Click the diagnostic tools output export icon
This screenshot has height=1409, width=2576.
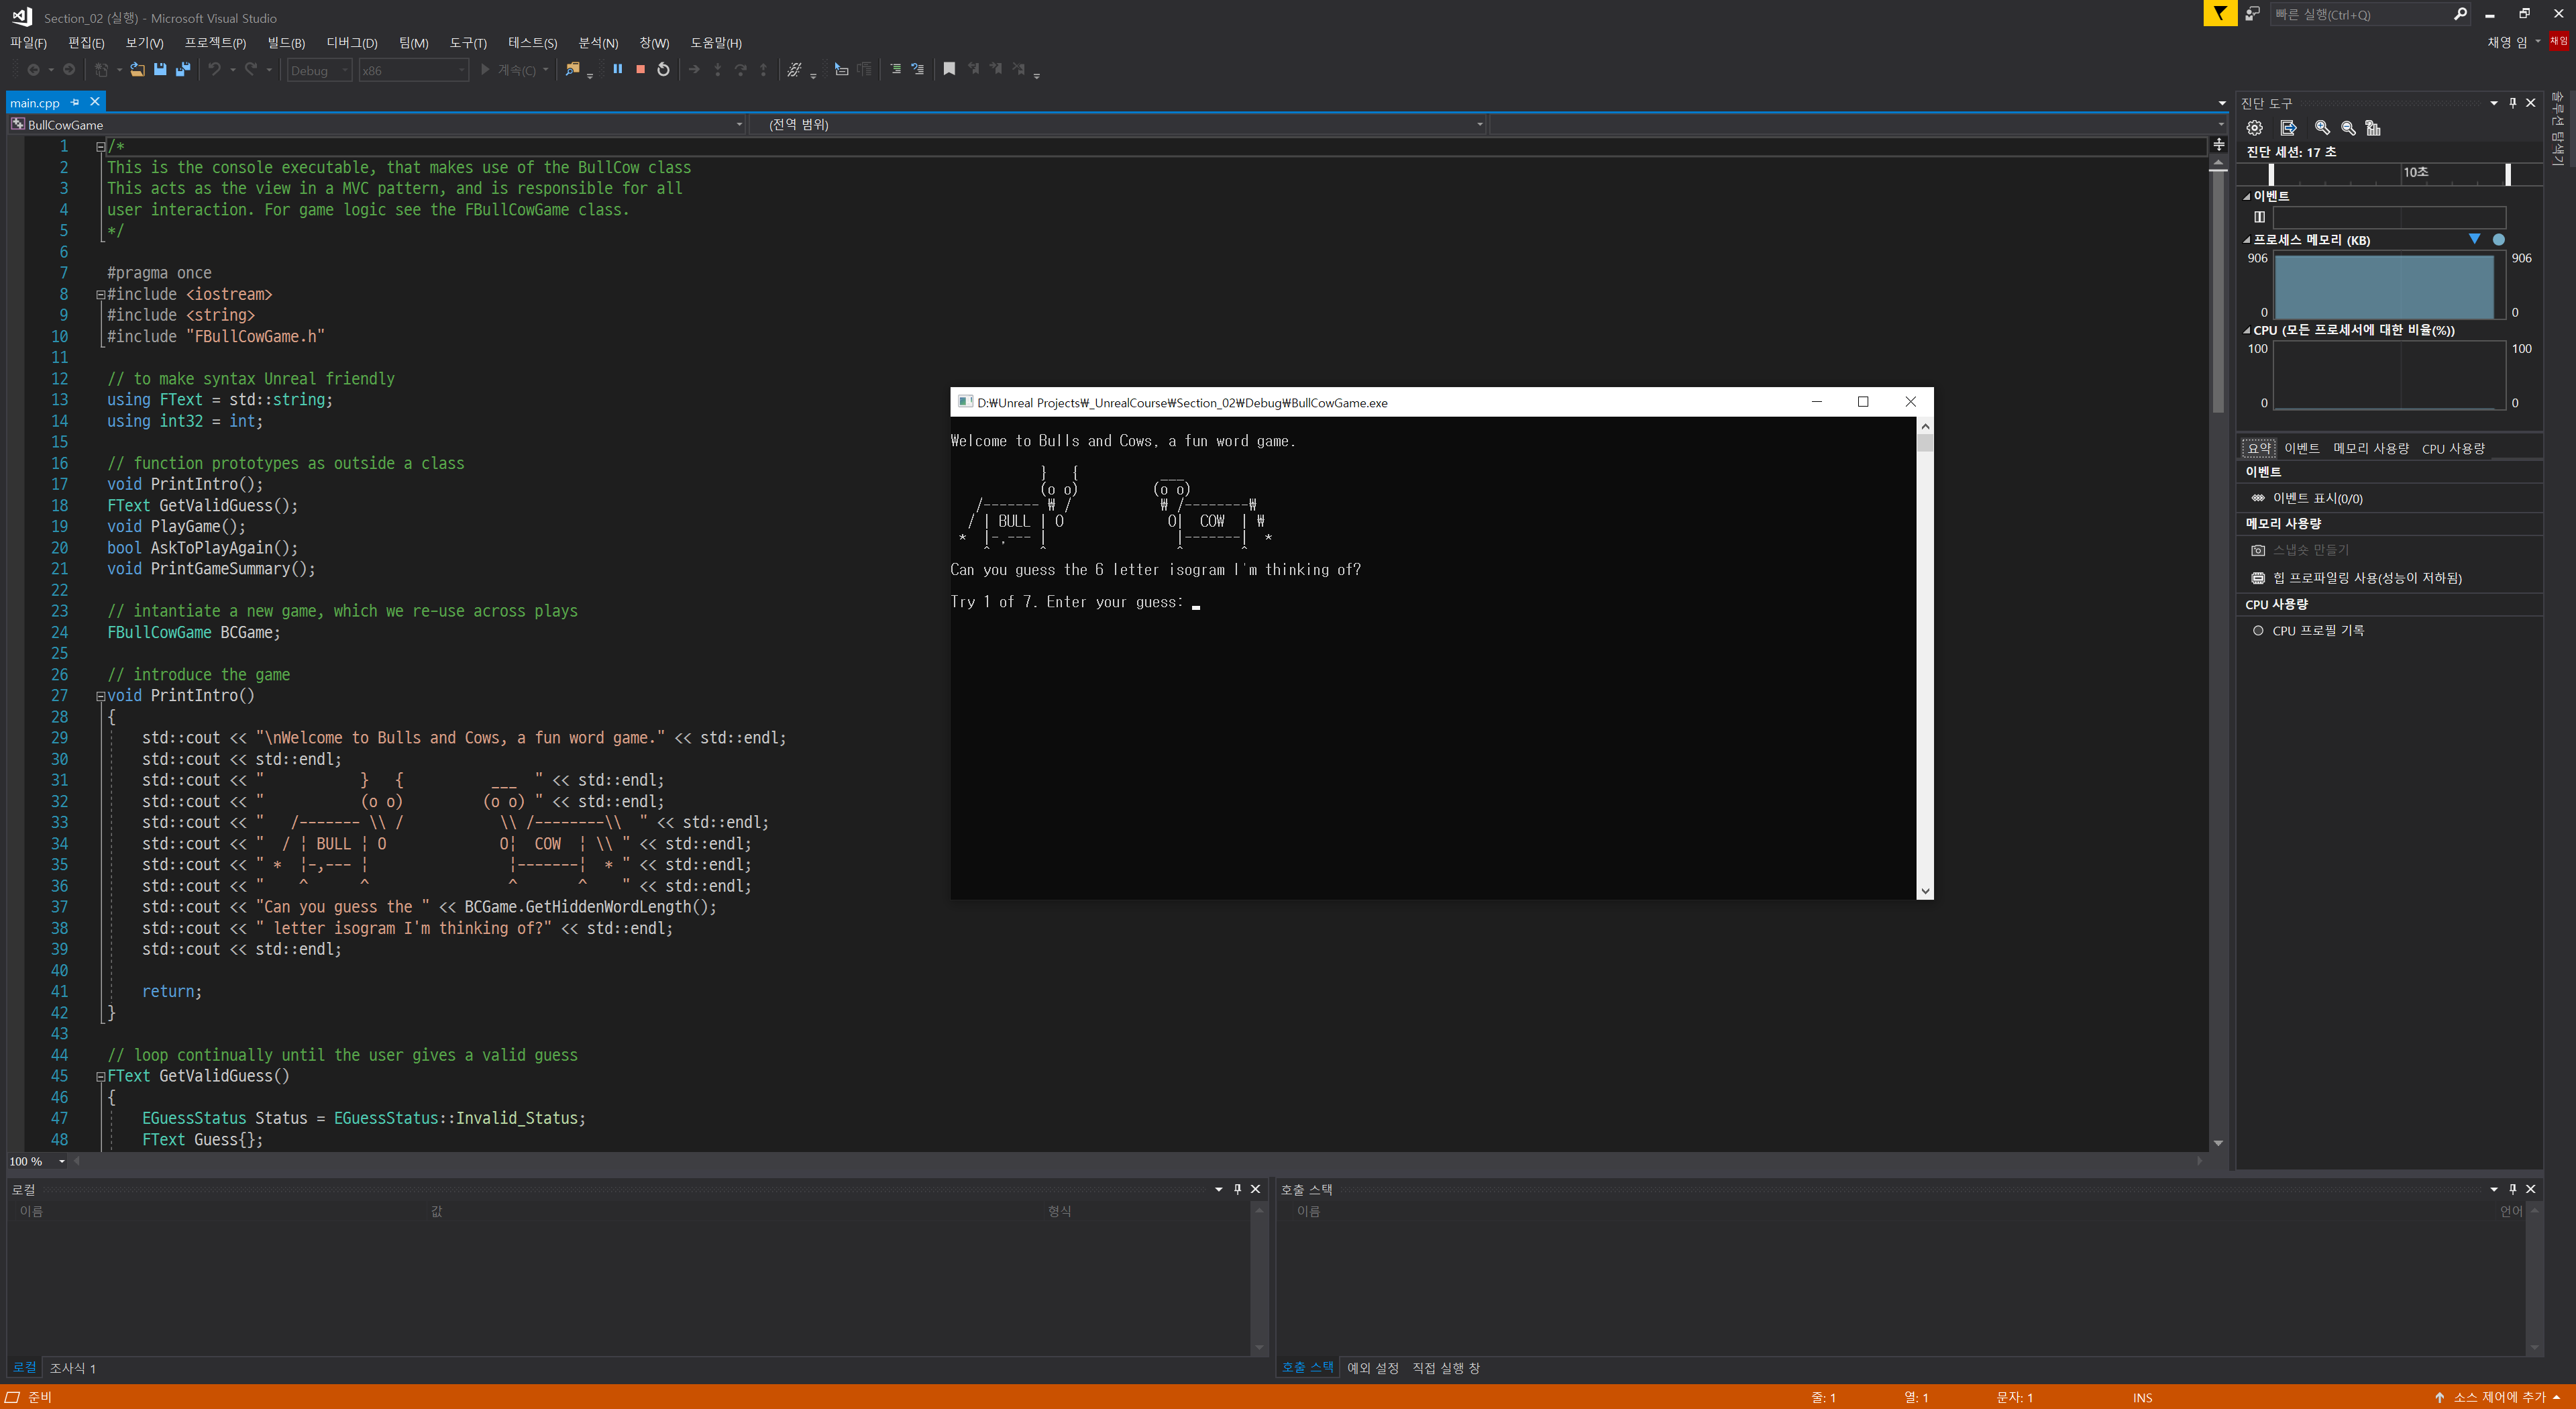pyautogui.click(x=2288, y=128)
